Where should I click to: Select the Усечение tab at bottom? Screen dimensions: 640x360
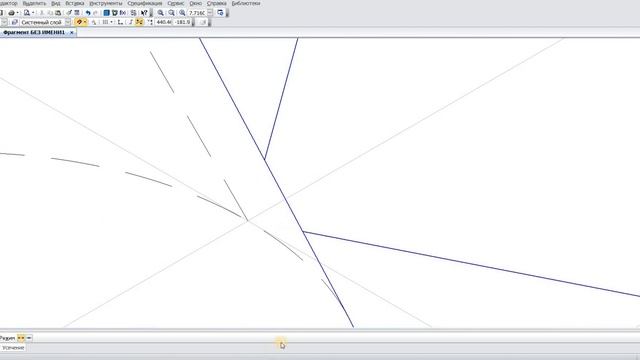tap(13, 348)
